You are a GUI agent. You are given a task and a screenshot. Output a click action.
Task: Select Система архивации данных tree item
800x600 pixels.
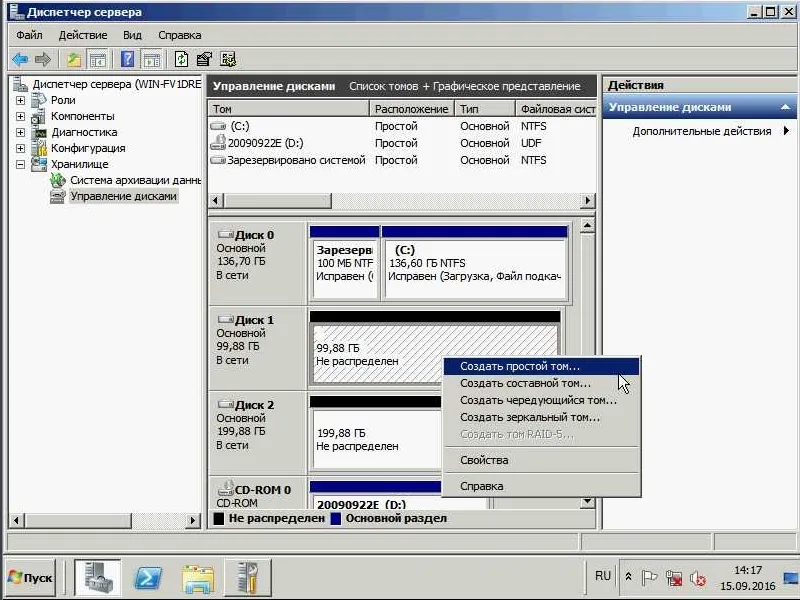135,180
